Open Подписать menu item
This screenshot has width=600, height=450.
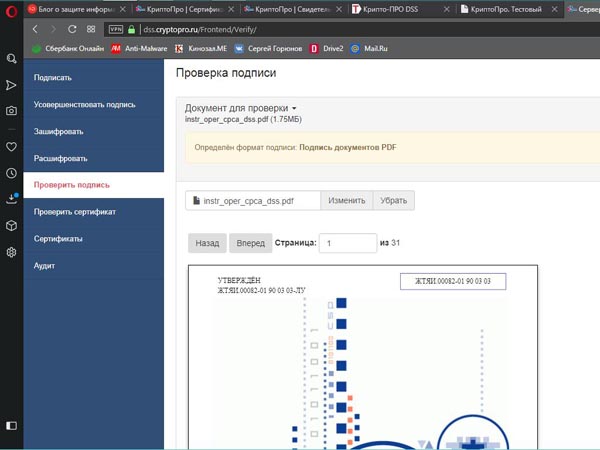pyautogui.click(x=94, y=78)
